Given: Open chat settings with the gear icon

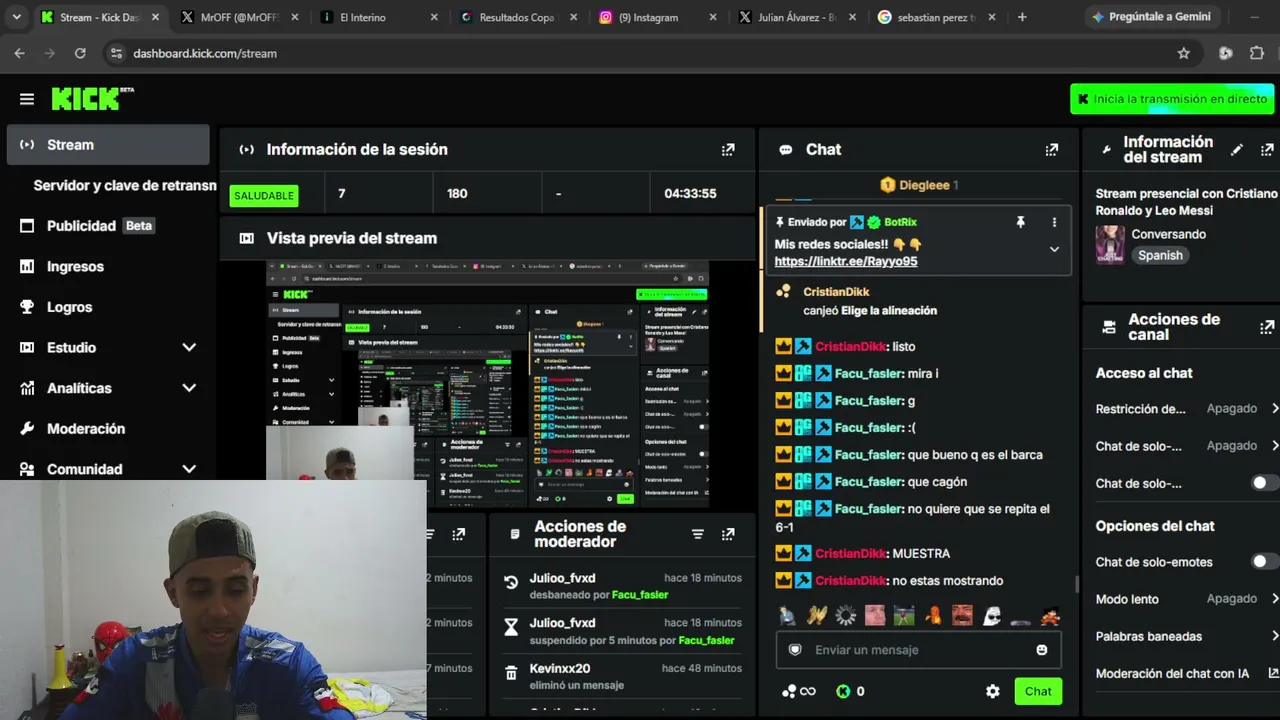Looking at the screenshot, I should pyautogui.click(x=993, y=691).
